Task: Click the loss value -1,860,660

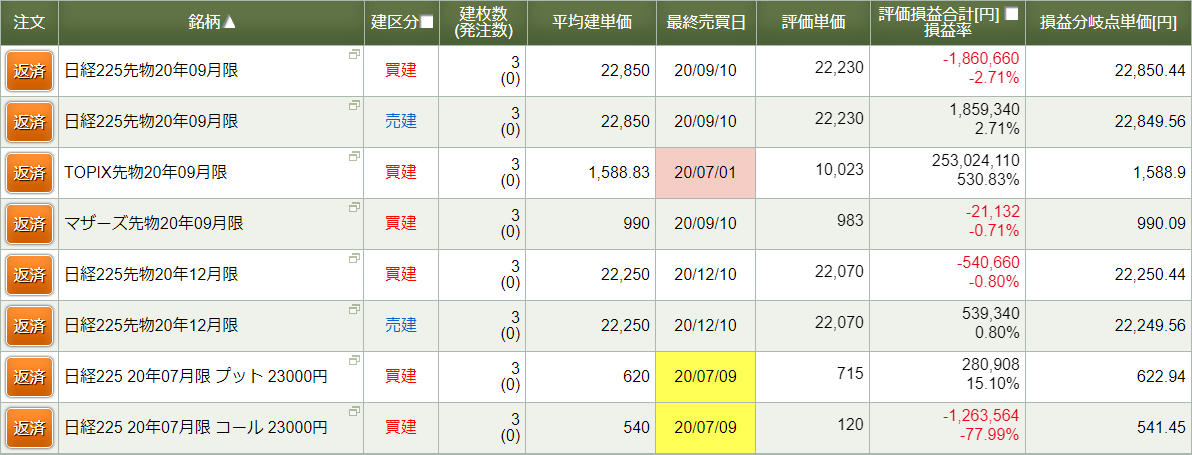Action: (x=981, y=59)
